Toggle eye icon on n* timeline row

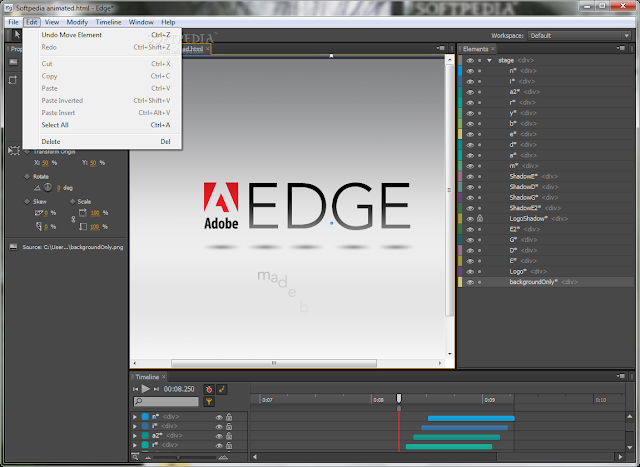[x=219, y=417]
